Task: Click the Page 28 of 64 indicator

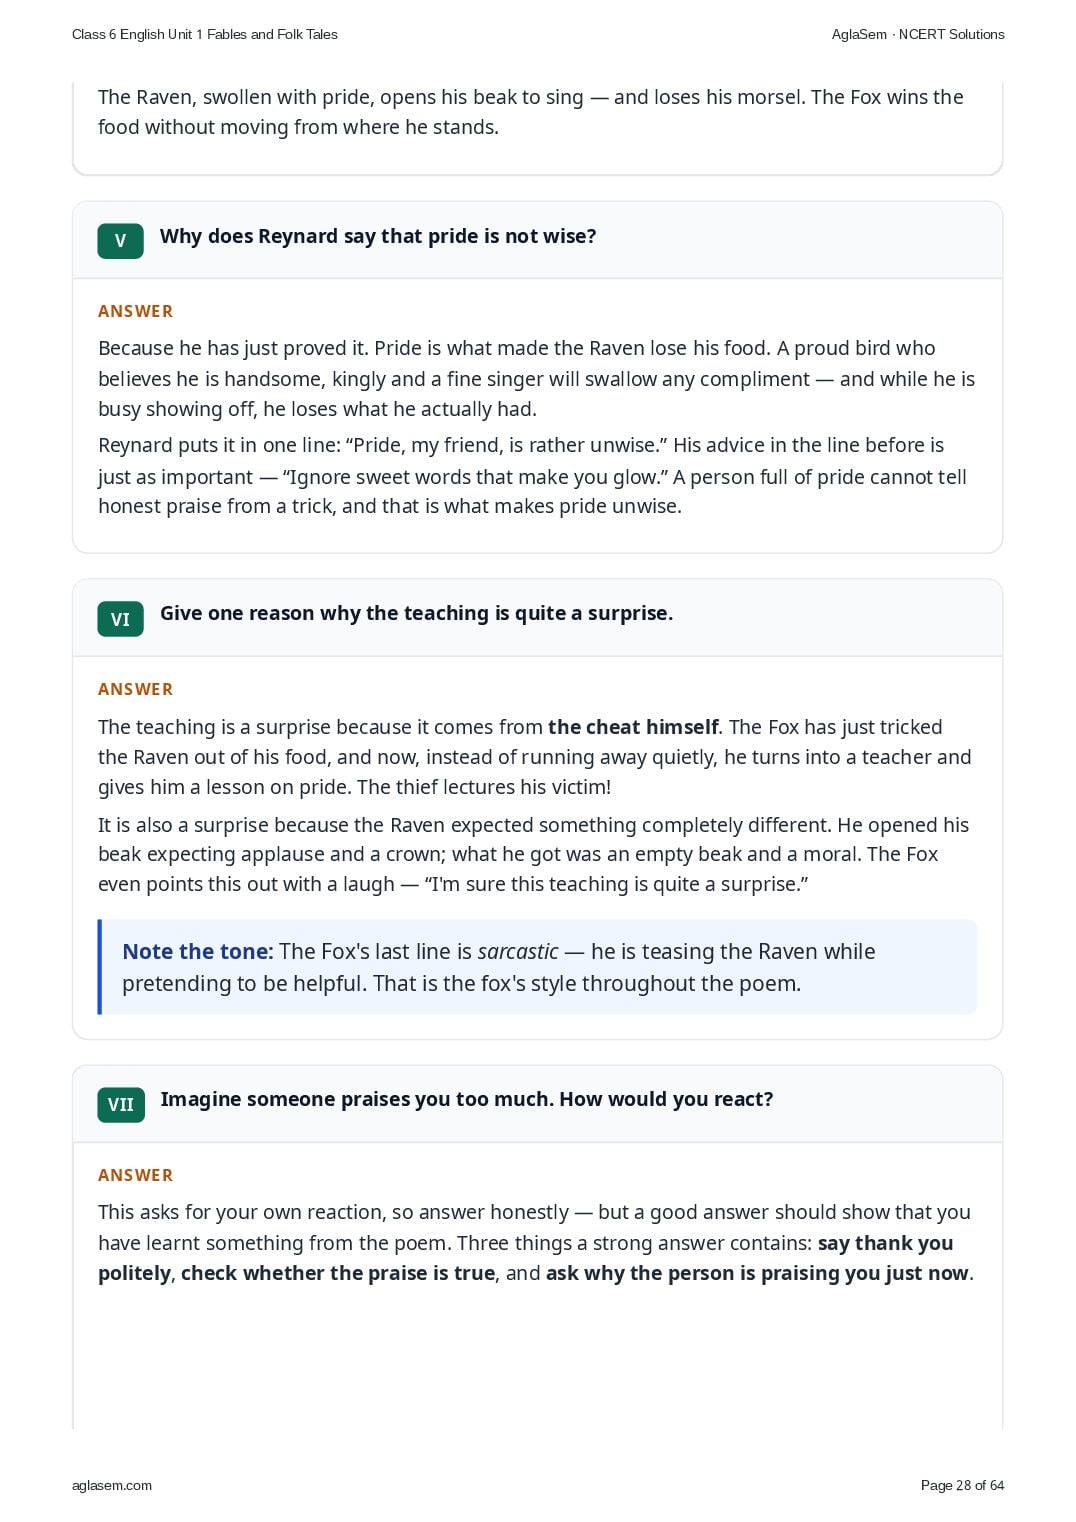Action: click(x=962, y=1485)
